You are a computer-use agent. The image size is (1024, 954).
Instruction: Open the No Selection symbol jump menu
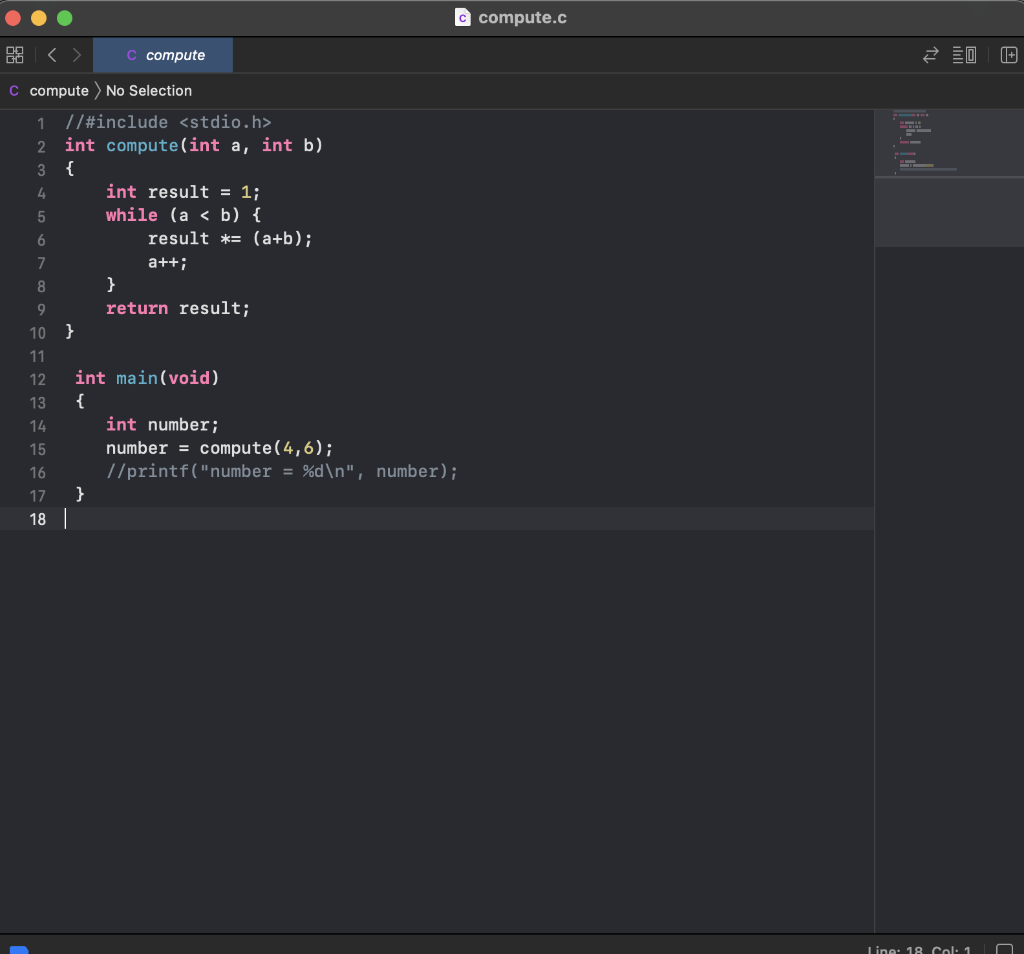coord(148,91)
